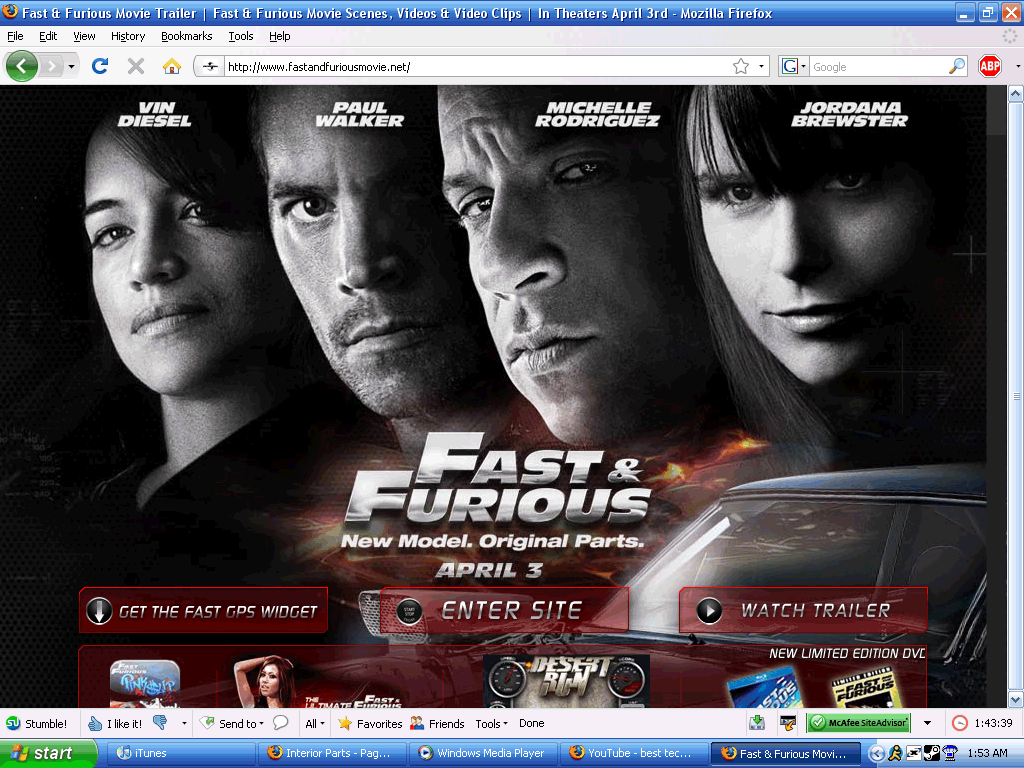Open the McAfee SiteAdvisor dropdown arrow
Screen dimensions: 1024x768
[x=927, y=723]
